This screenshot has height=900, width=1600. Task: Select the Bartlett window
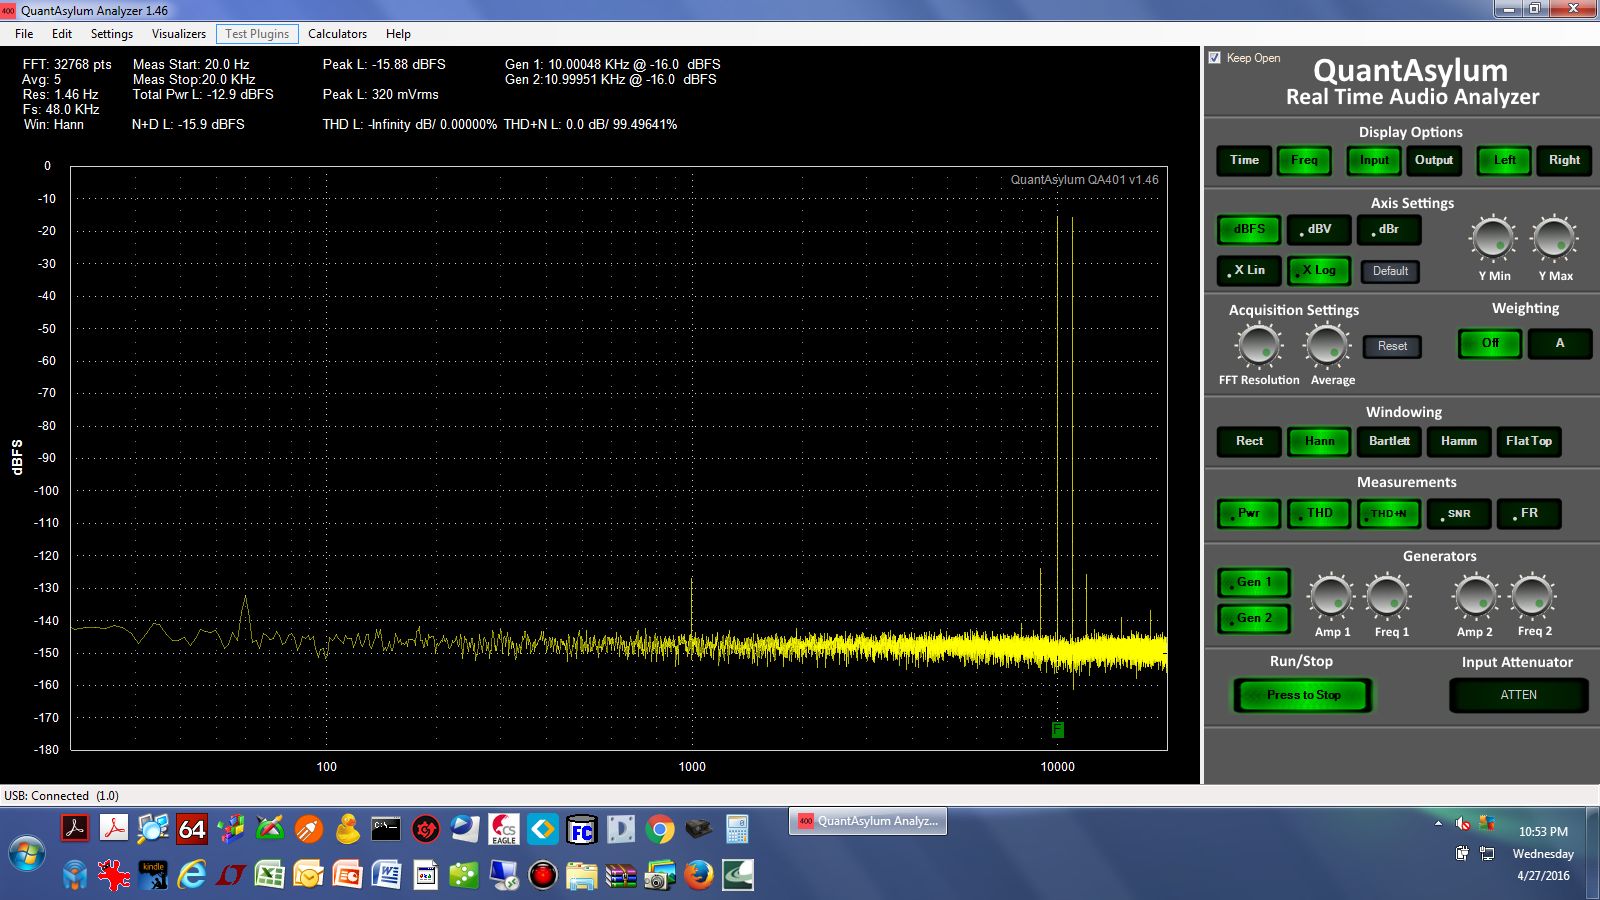(x=1389, y=441)
